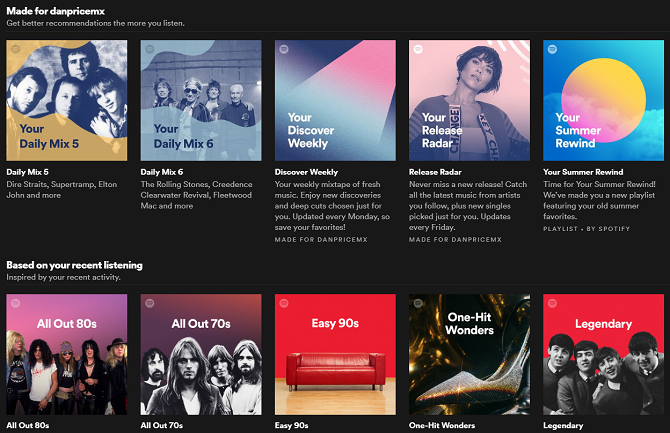Click 'MADE FOR DANPRICEMX' under Discover Weekly

tap(321, 240)
